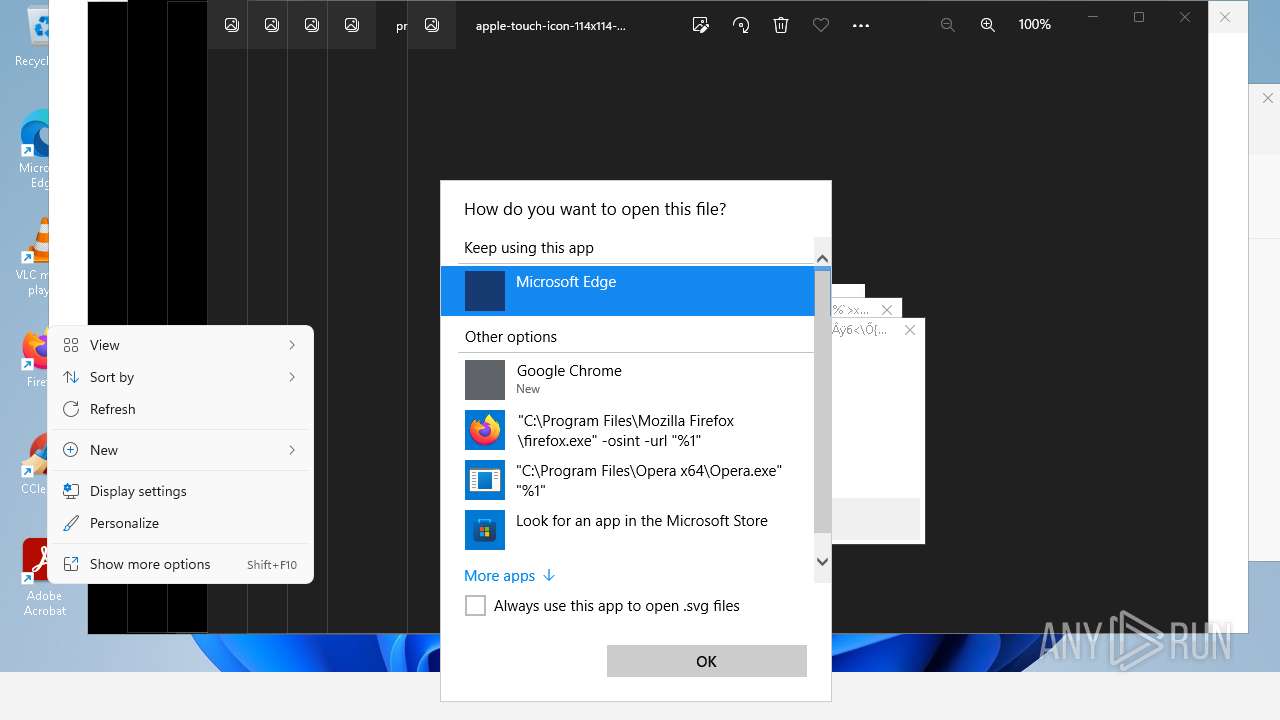Open the Sort by submenu

181,377
